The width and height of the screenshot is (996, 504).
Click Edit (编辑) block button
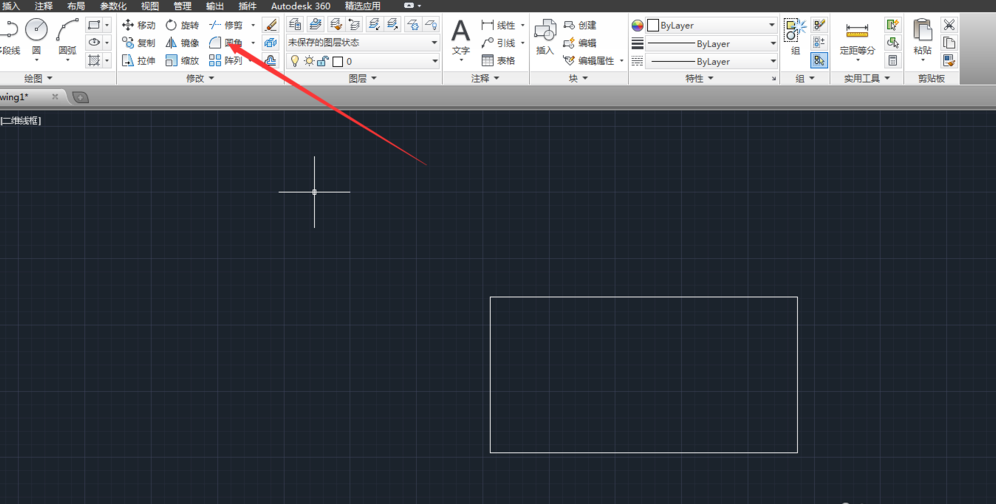coord(580,43)
